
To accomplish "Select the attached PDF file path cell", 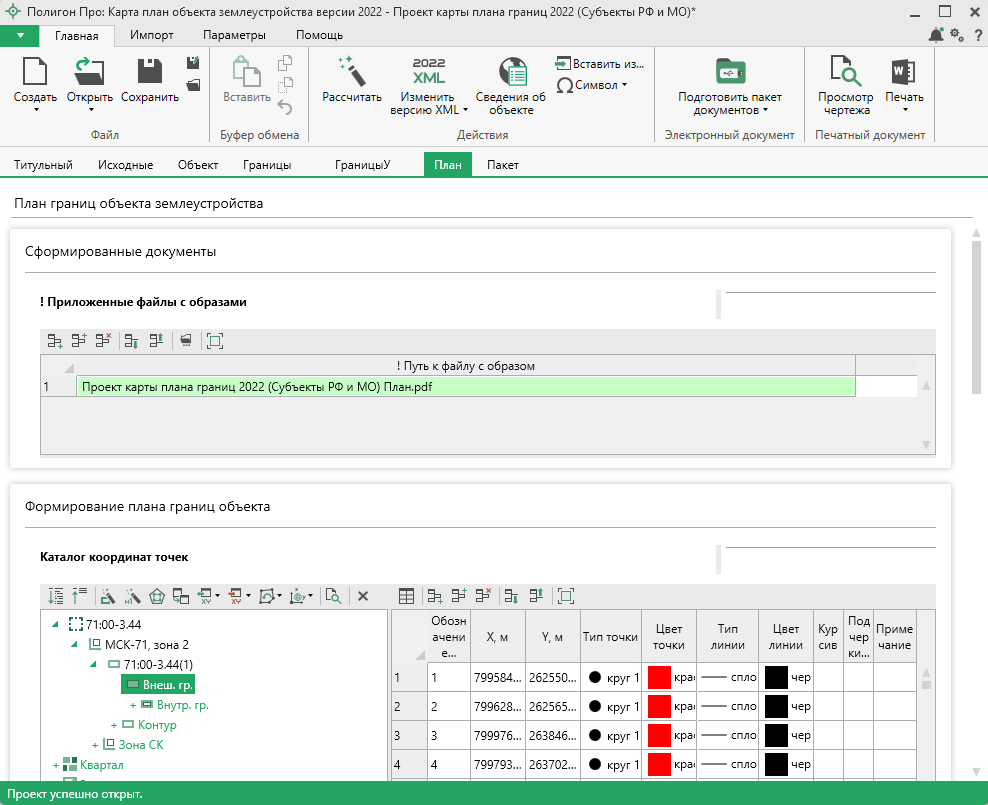I will tap(465, 387).
